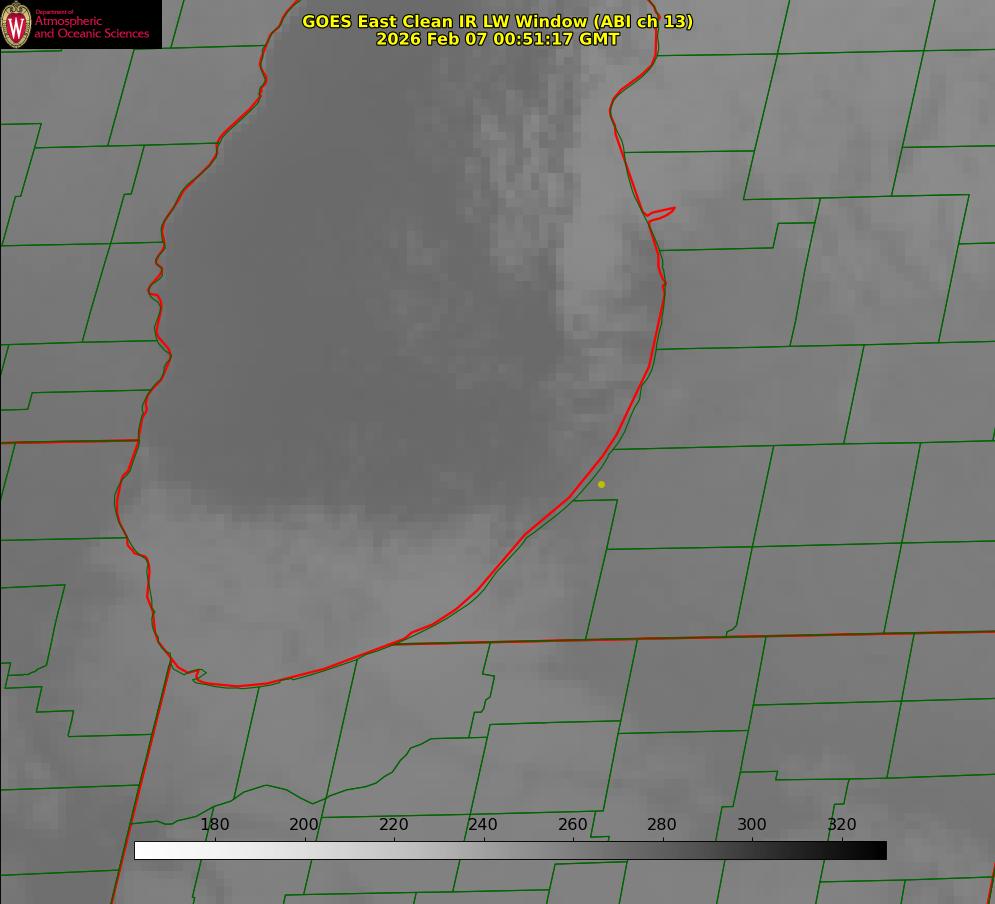Image resolution: width=995 pixels, height=904 pixels.
Task: Click the '260' colorbar label
Action: (x=572, y=824)
